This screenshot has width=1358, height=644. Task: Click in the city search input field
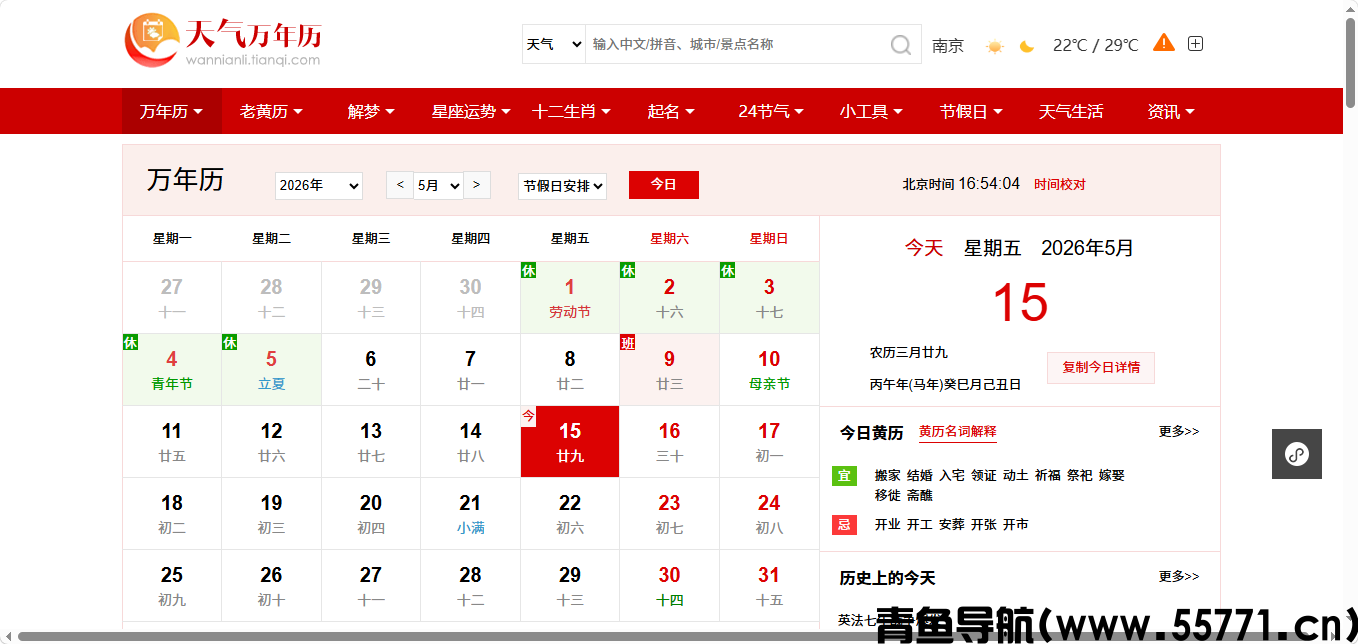click(736, 44)
